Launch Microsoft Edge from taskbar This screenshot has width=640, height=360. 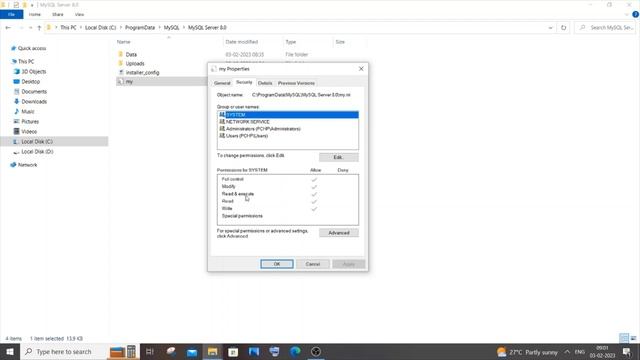point(295,351)
